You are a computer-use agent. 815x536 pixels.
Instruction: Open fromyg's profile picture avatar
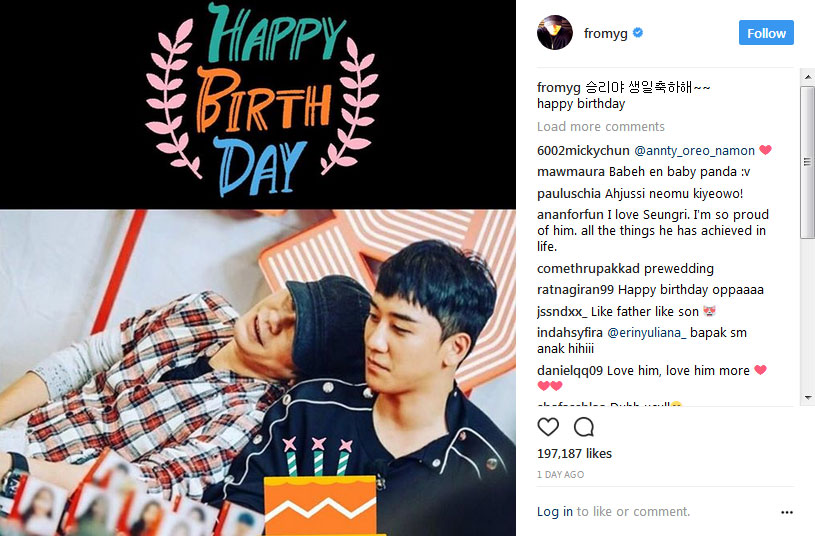click(x=555, y=32)
